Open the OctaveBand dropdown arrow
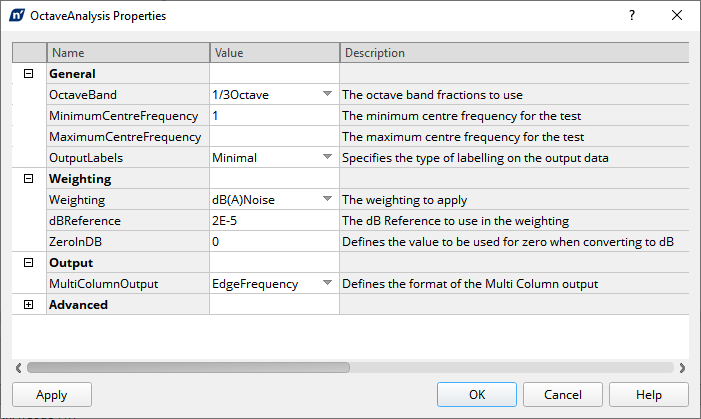The image size is (701, 419). (327, 94)
